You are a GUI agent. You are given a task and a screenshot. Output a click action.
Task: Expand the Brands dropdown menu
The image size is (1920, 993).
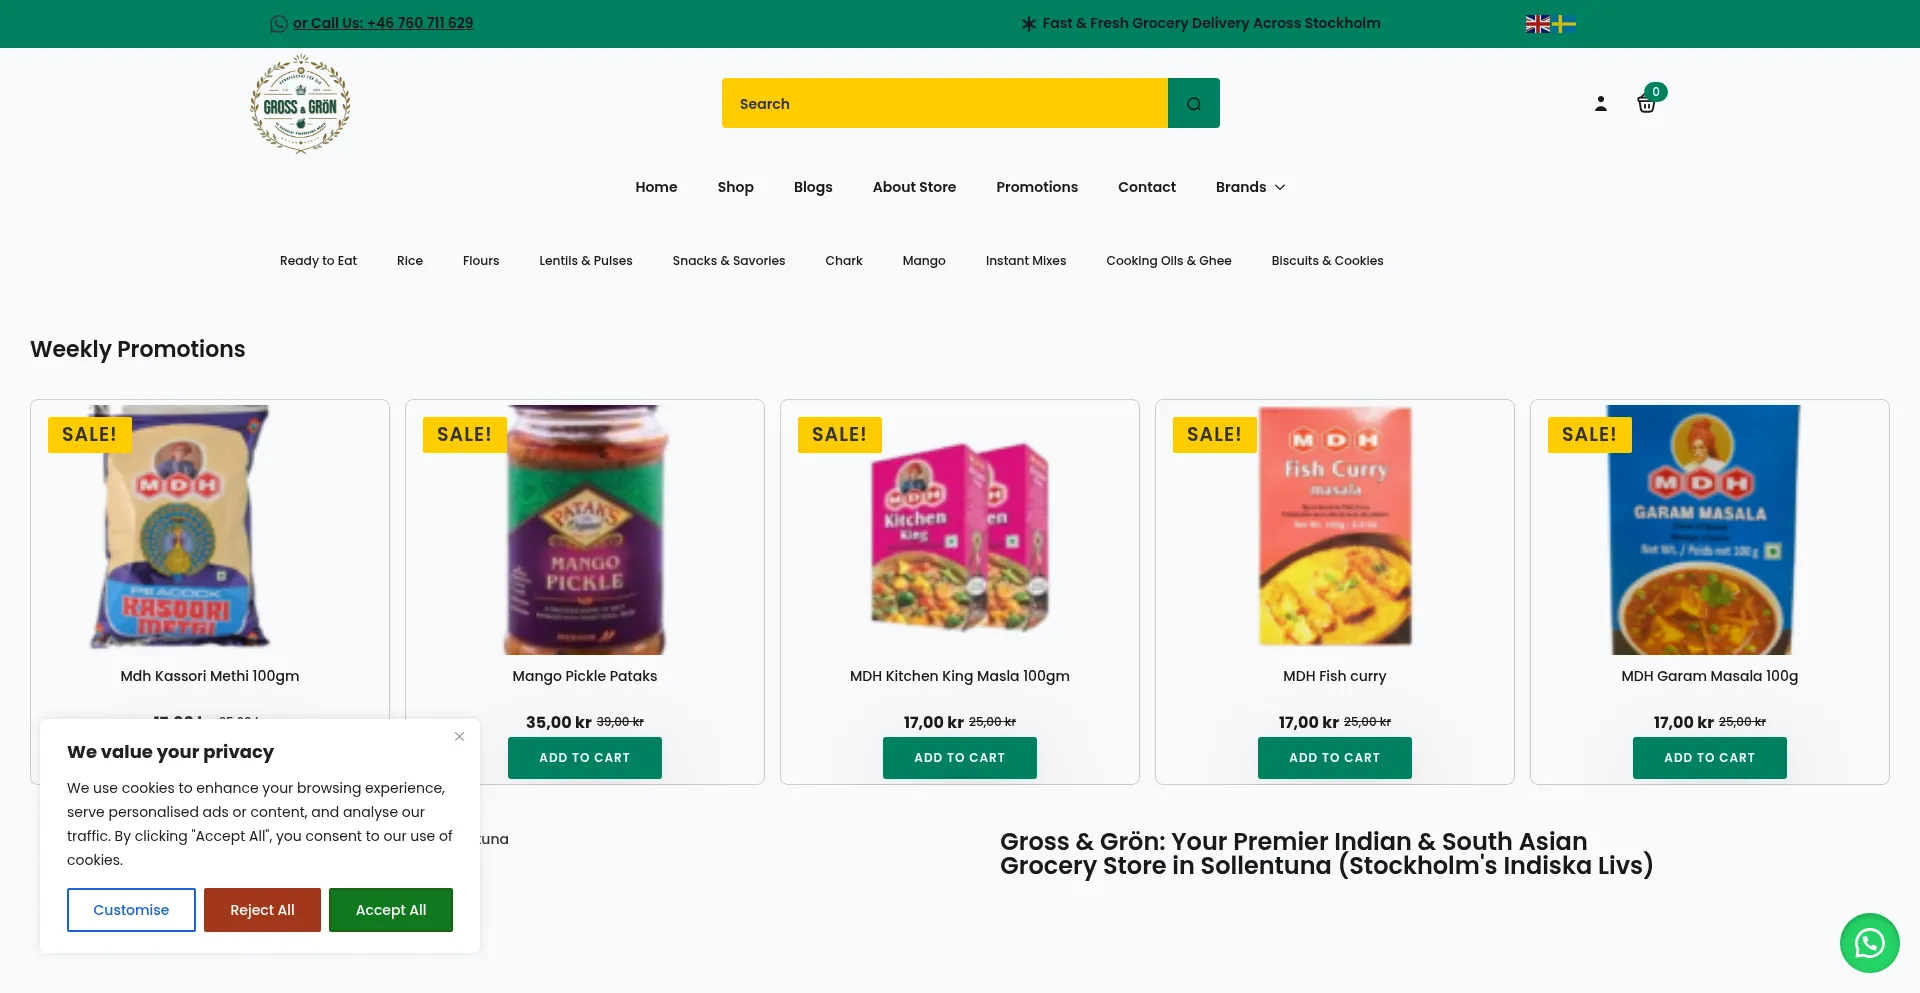pyautogui.click(x=1250, y=187)
